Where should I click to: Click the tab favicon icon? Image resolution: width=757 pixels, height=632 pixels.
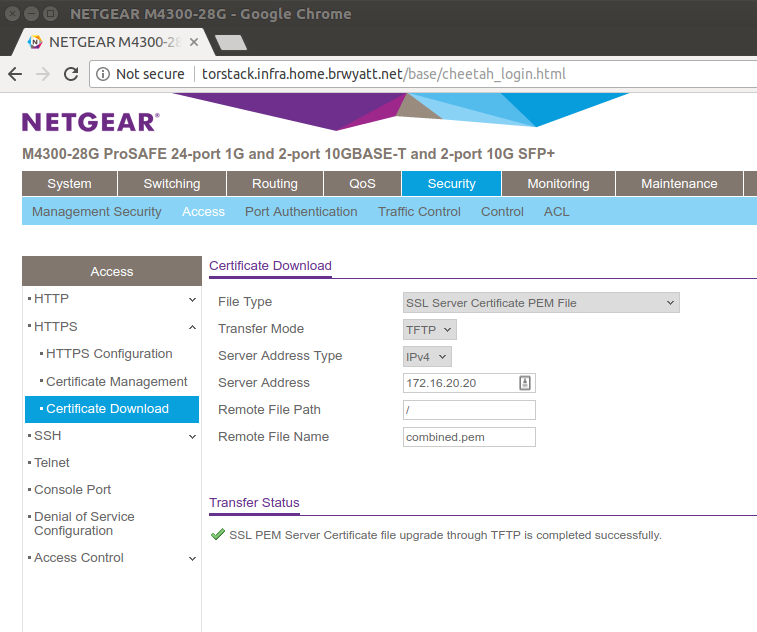(35, 42)
